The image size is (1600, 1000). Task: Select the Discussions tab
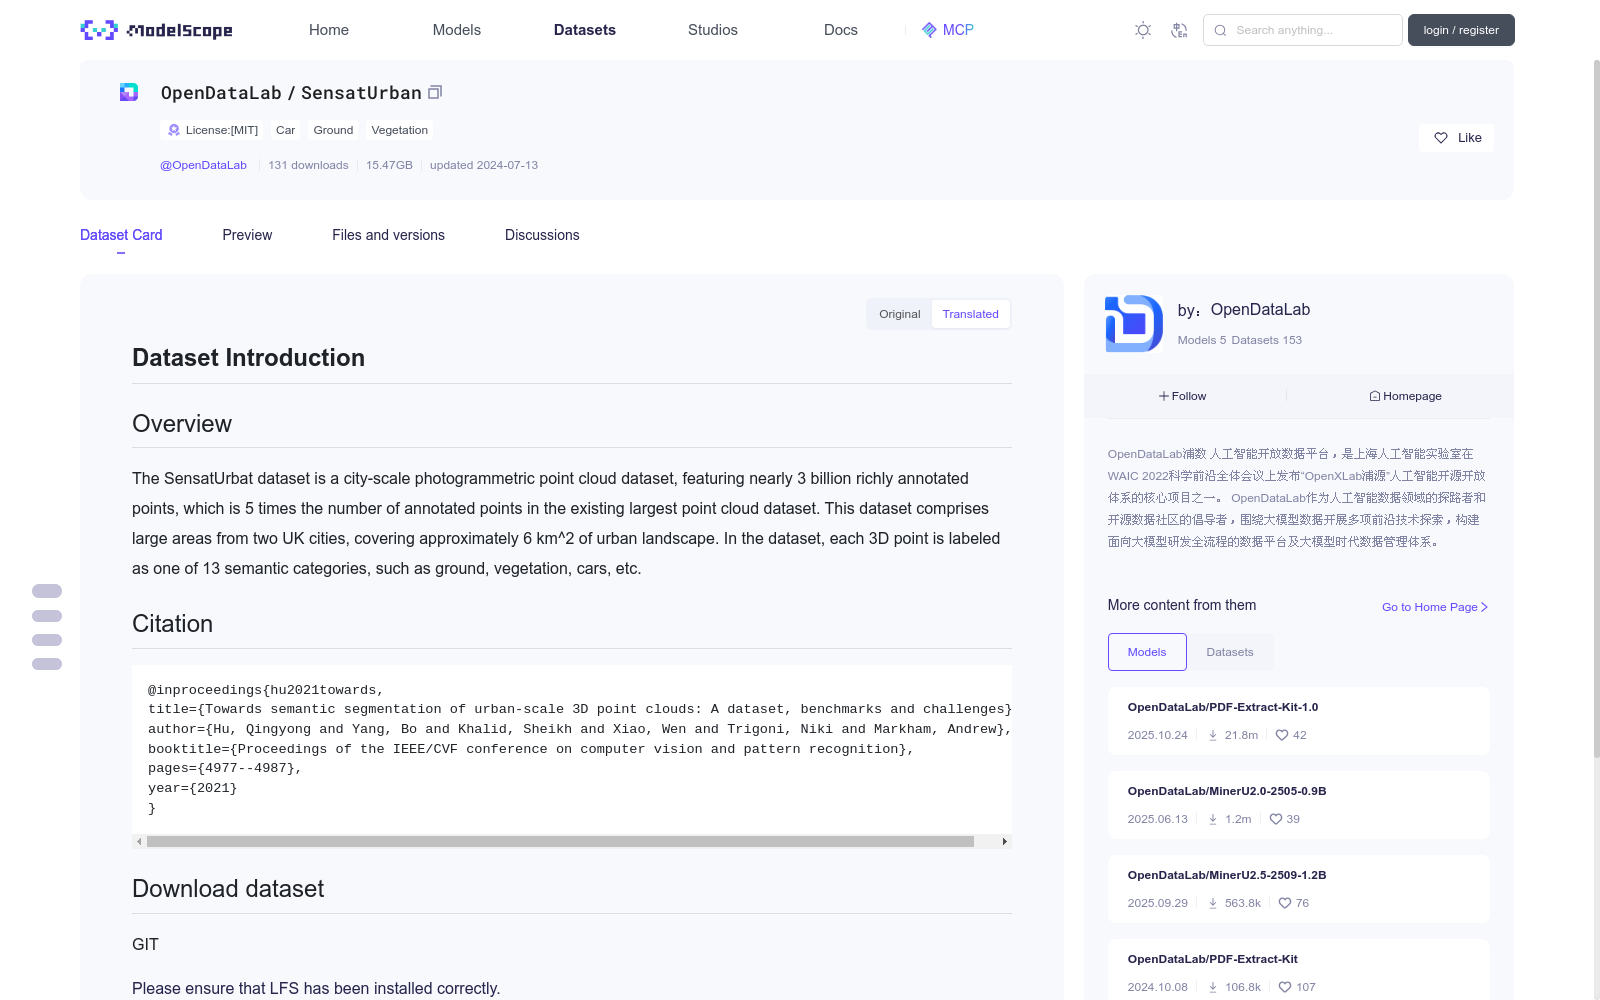542,235
